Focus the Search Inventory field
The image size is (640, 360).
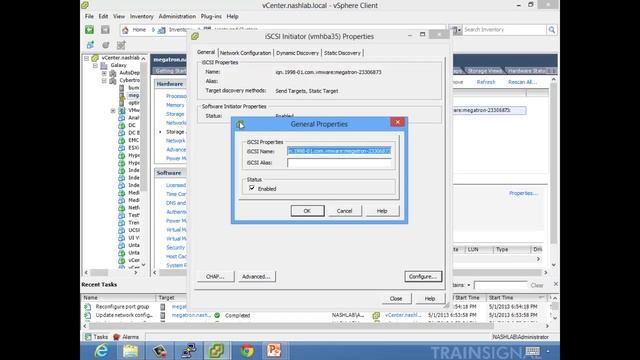[504, 29]
